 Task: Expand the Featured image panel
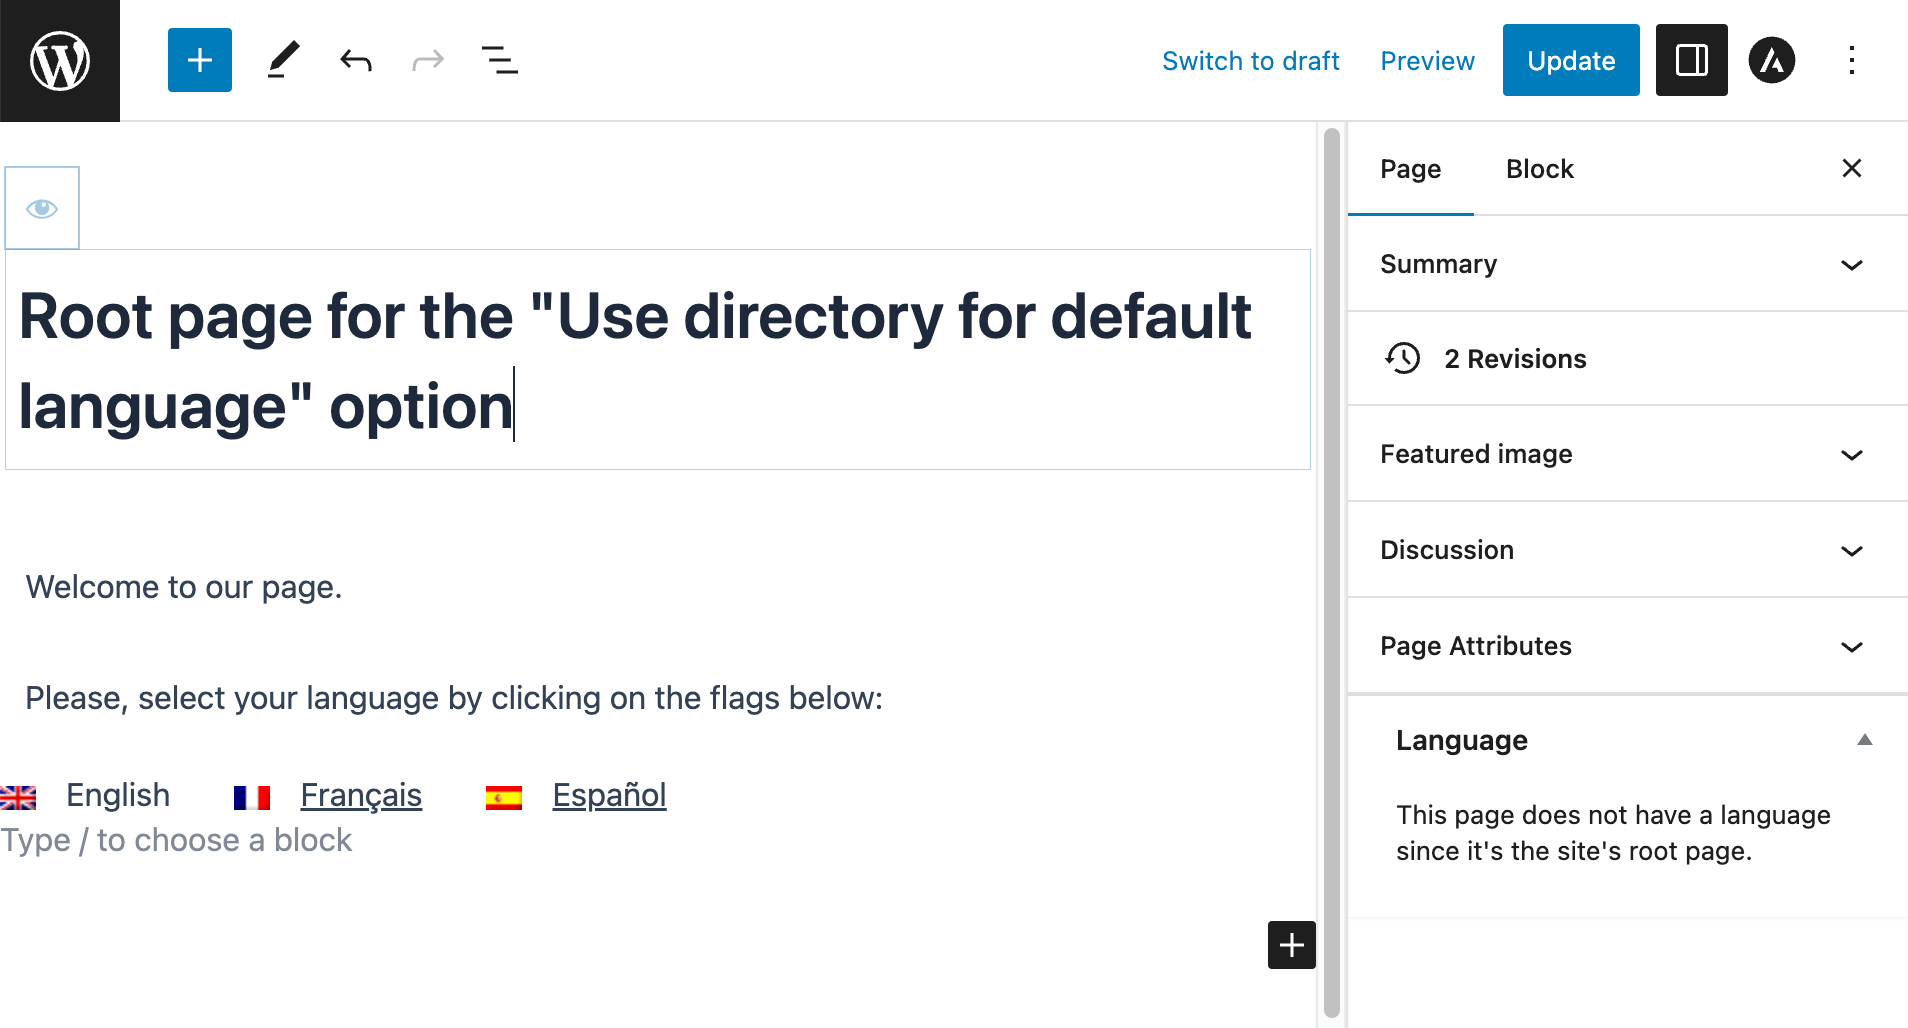[1627, 454]
